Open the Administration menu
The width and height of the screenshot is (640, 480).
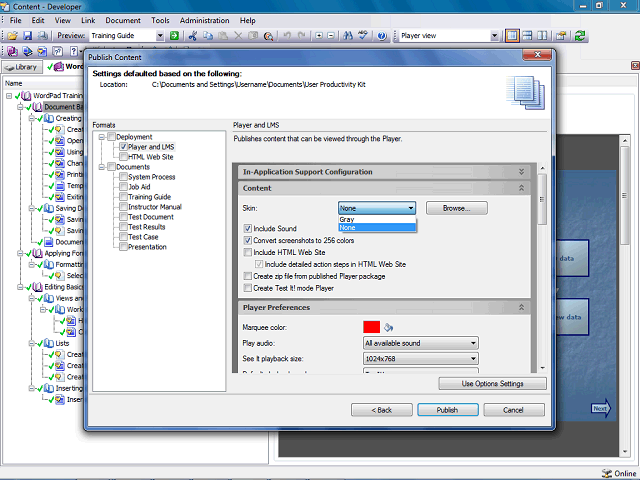click(204, 20)
